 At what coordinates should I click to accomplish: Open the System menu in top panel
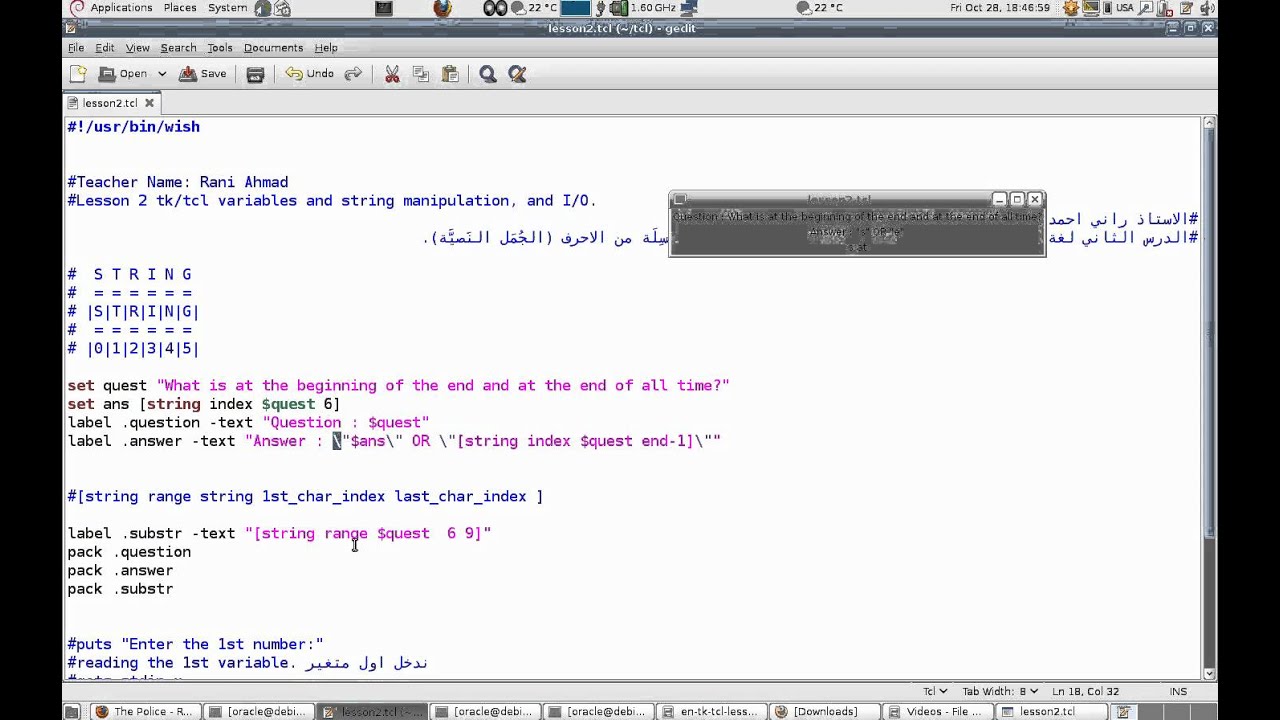pyautogui.click(x=228, y=8)
